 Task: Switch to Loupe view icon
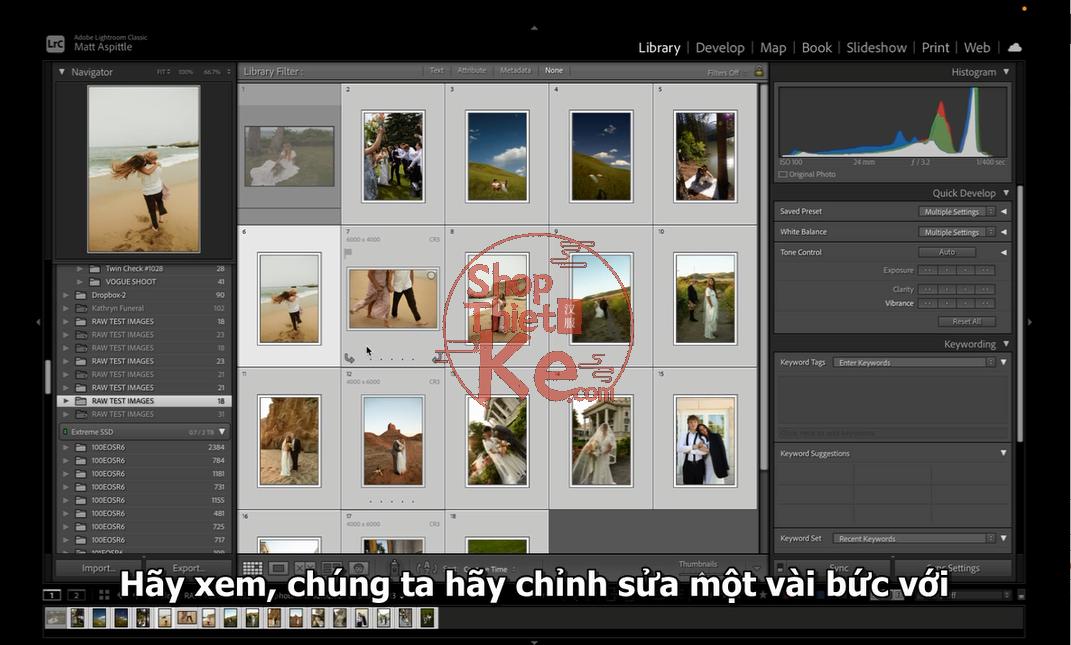[279, 568]
